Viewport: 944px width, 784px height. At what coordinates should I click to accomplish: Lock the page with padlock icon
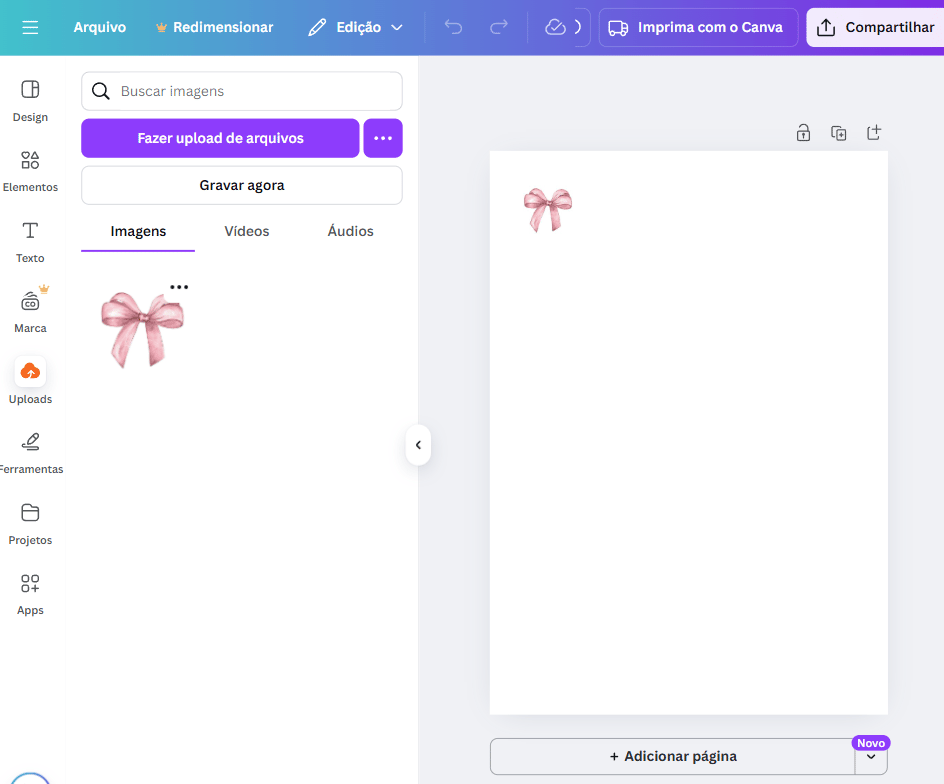[x=803, y=132]
